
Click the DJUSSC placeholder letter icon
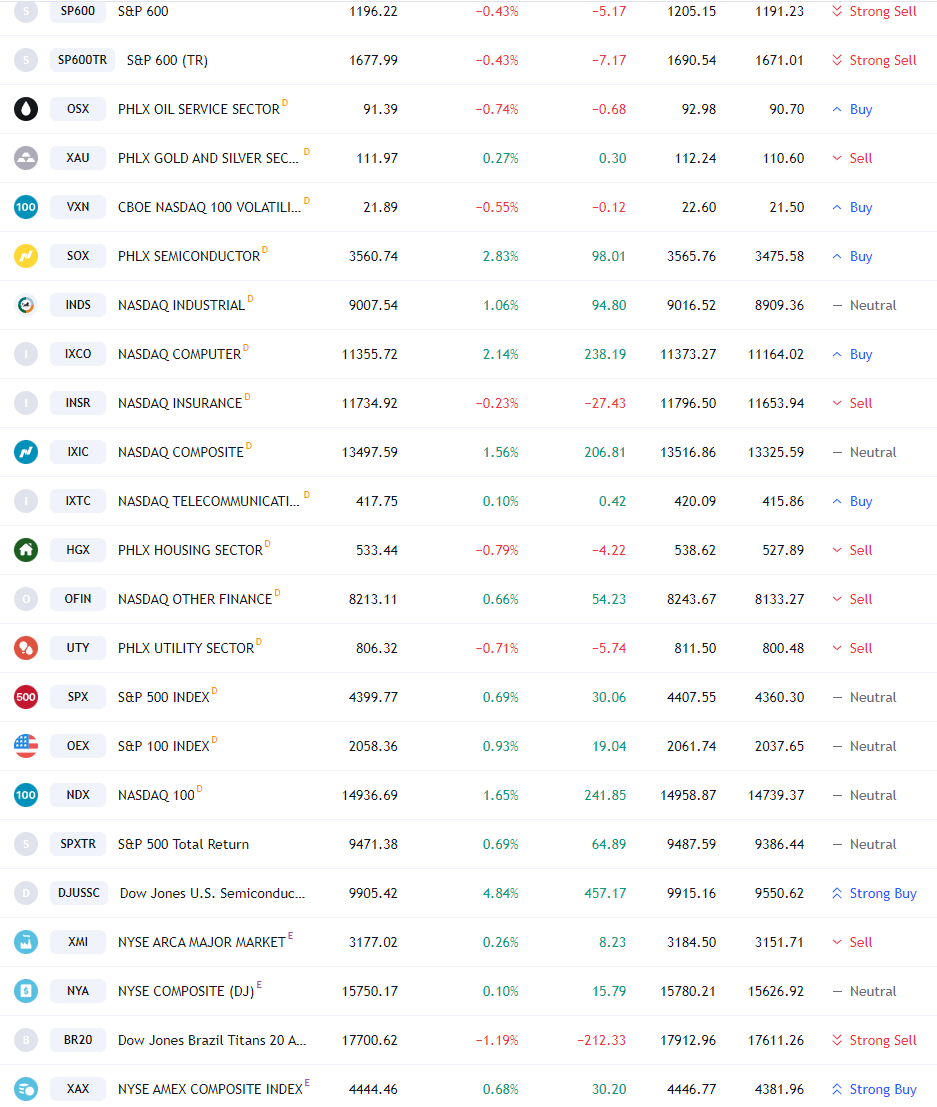[26, 893]
